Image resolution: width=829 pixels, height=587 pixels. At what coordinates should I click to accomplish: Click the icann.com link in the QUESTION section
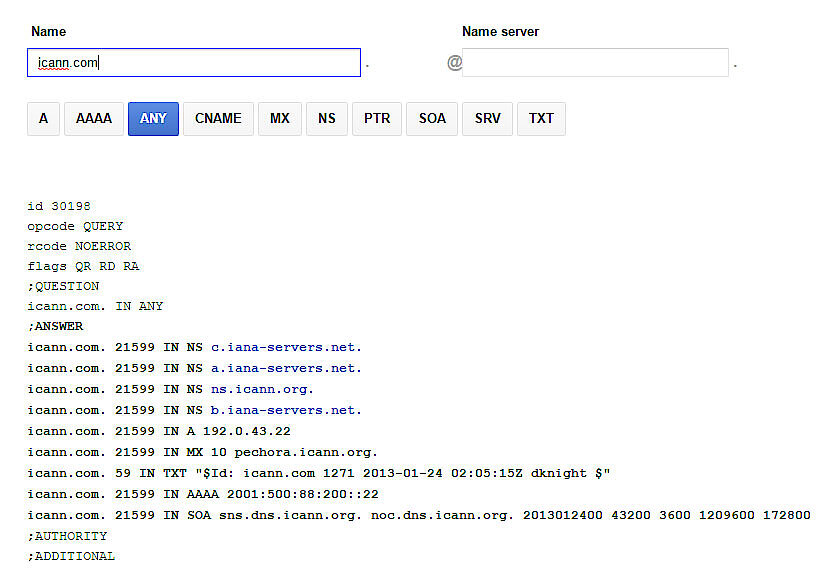(x=60, y=306)
